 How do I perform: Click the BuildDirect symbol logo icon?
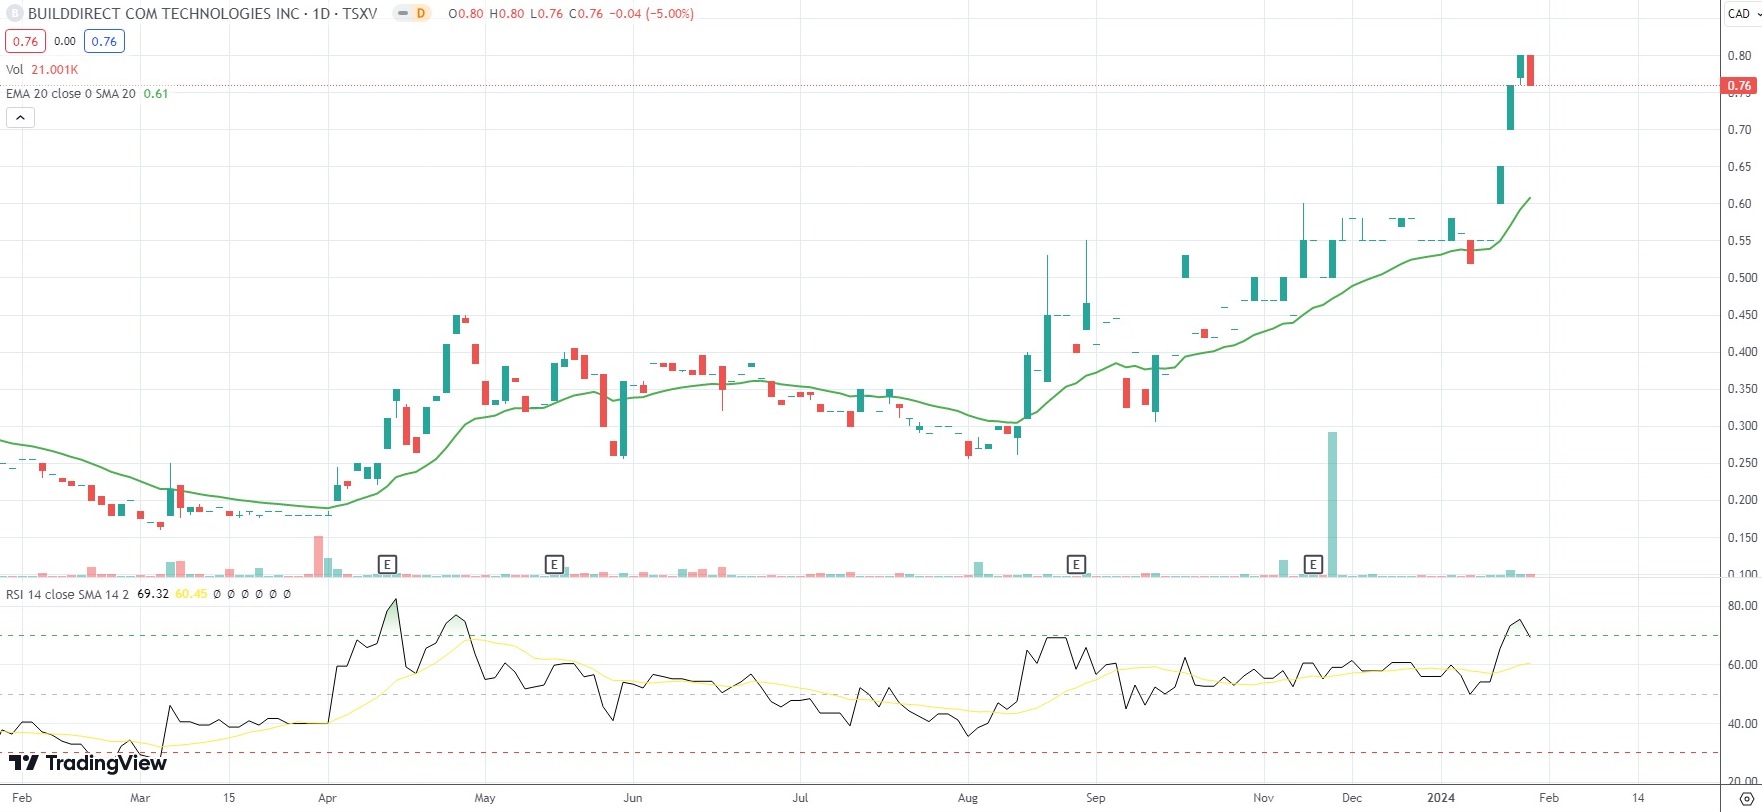point(15,14)
